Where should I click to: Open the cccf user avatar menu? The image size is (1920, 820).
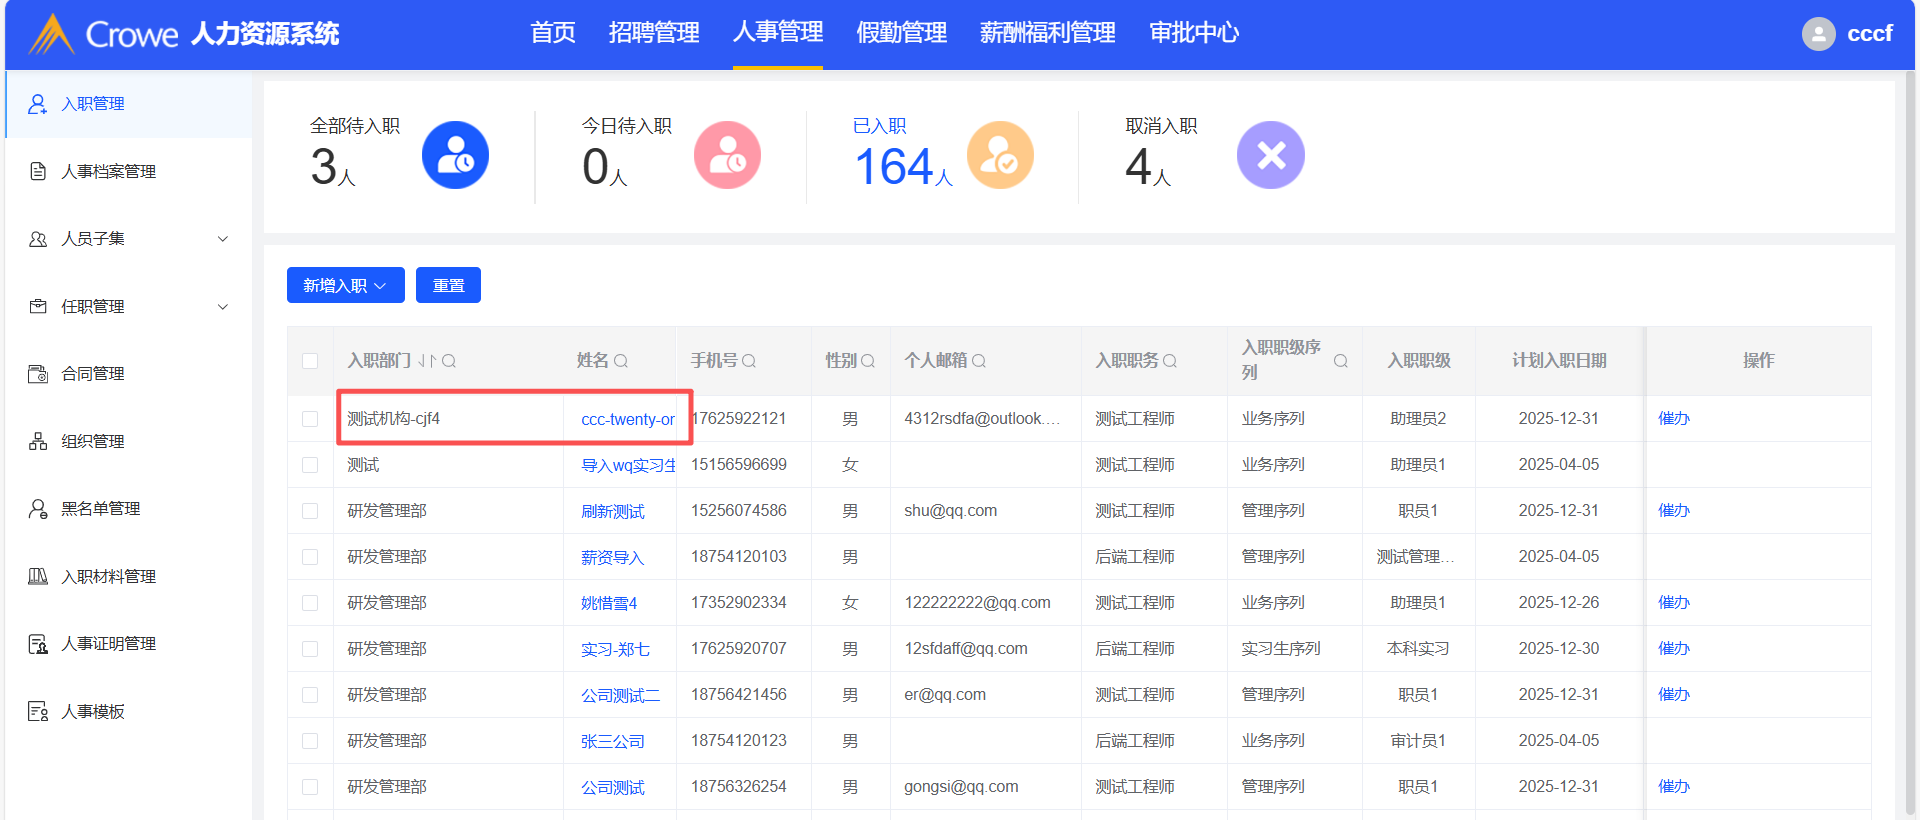[1818, 34]
